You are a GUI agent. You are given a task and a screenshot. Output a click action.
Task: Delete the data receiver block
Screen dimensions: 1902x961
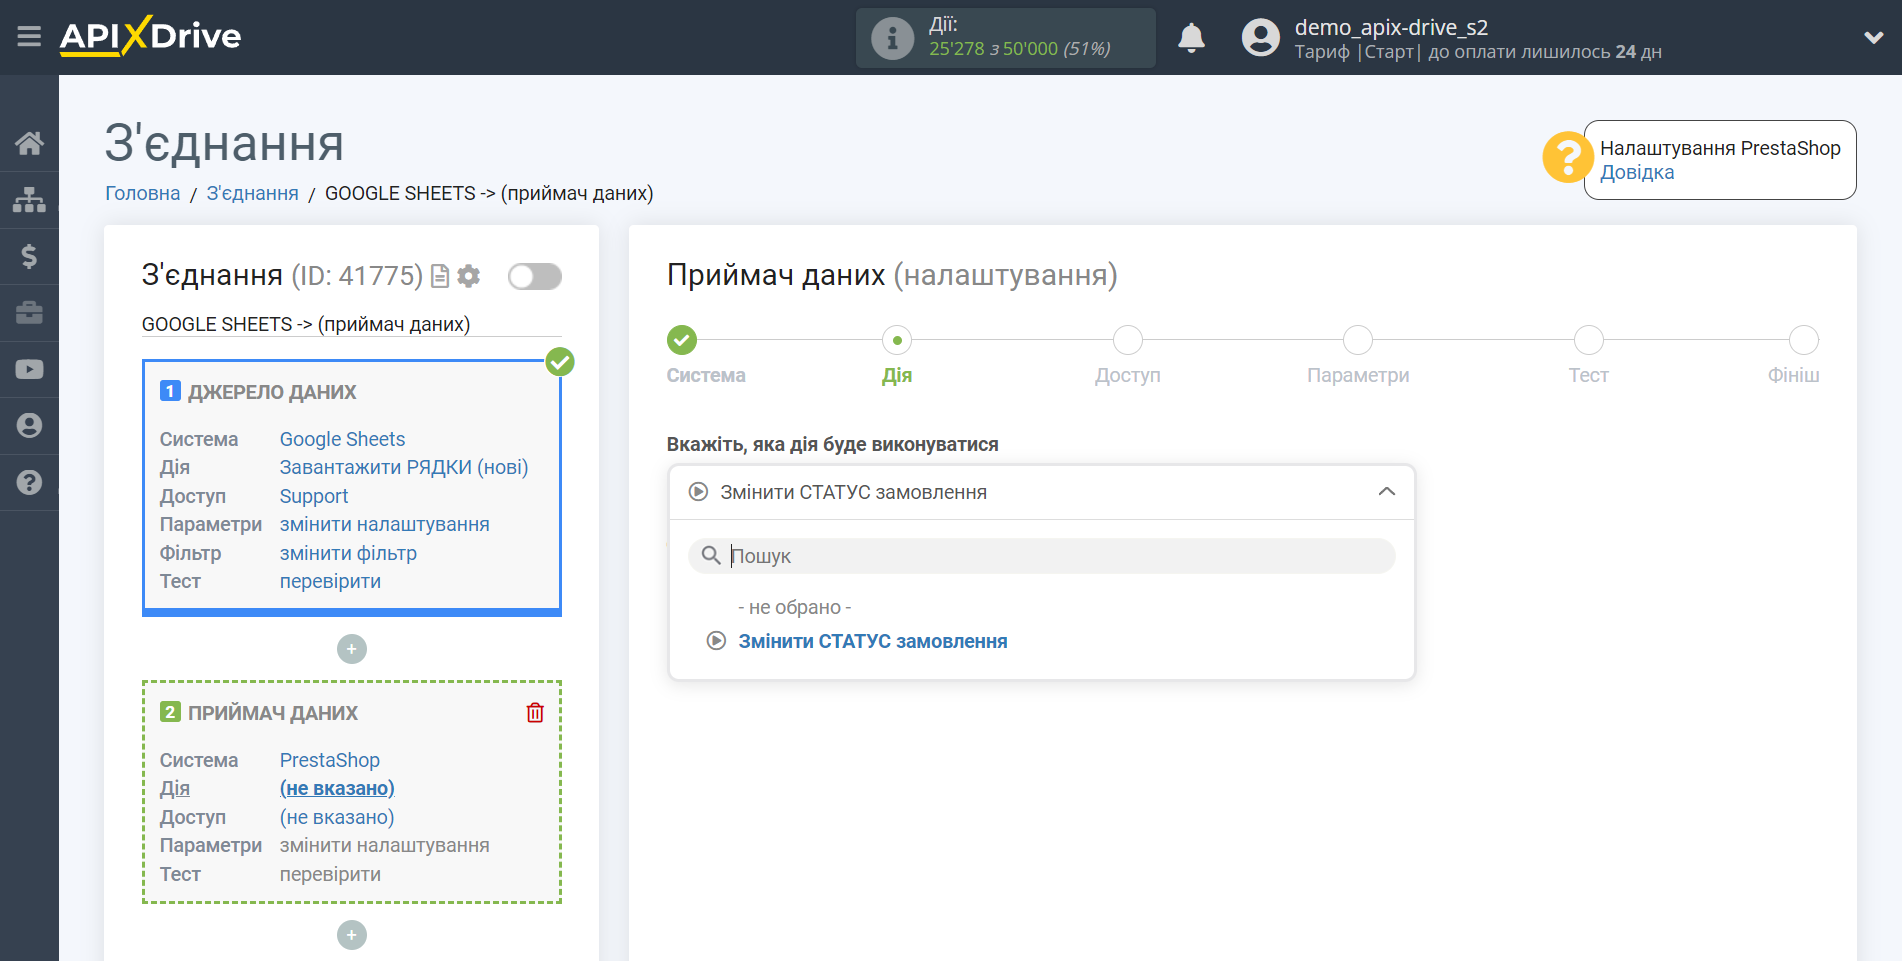pyautogui.click(x=535, y=712)
